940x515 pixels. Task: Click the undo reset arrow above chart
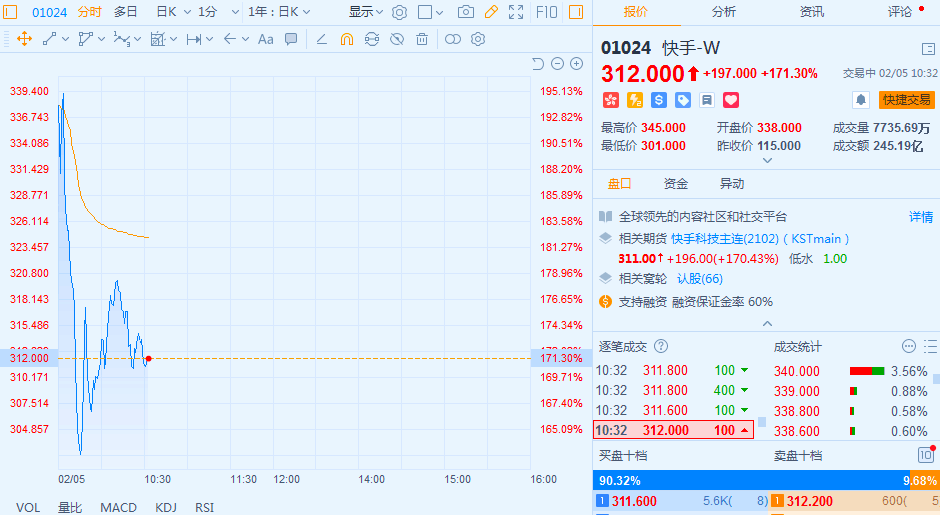(538, 64)
